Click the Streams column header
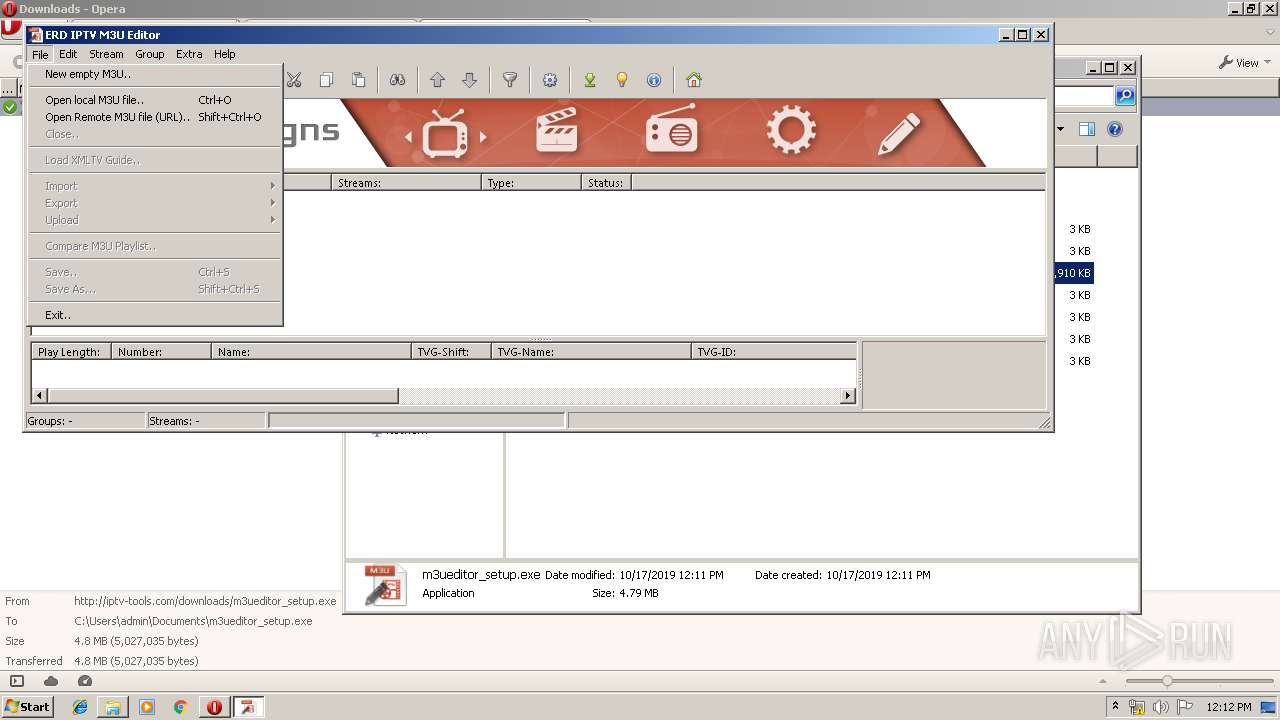This screenshot has width=1280, height=720. click(406, 183)
